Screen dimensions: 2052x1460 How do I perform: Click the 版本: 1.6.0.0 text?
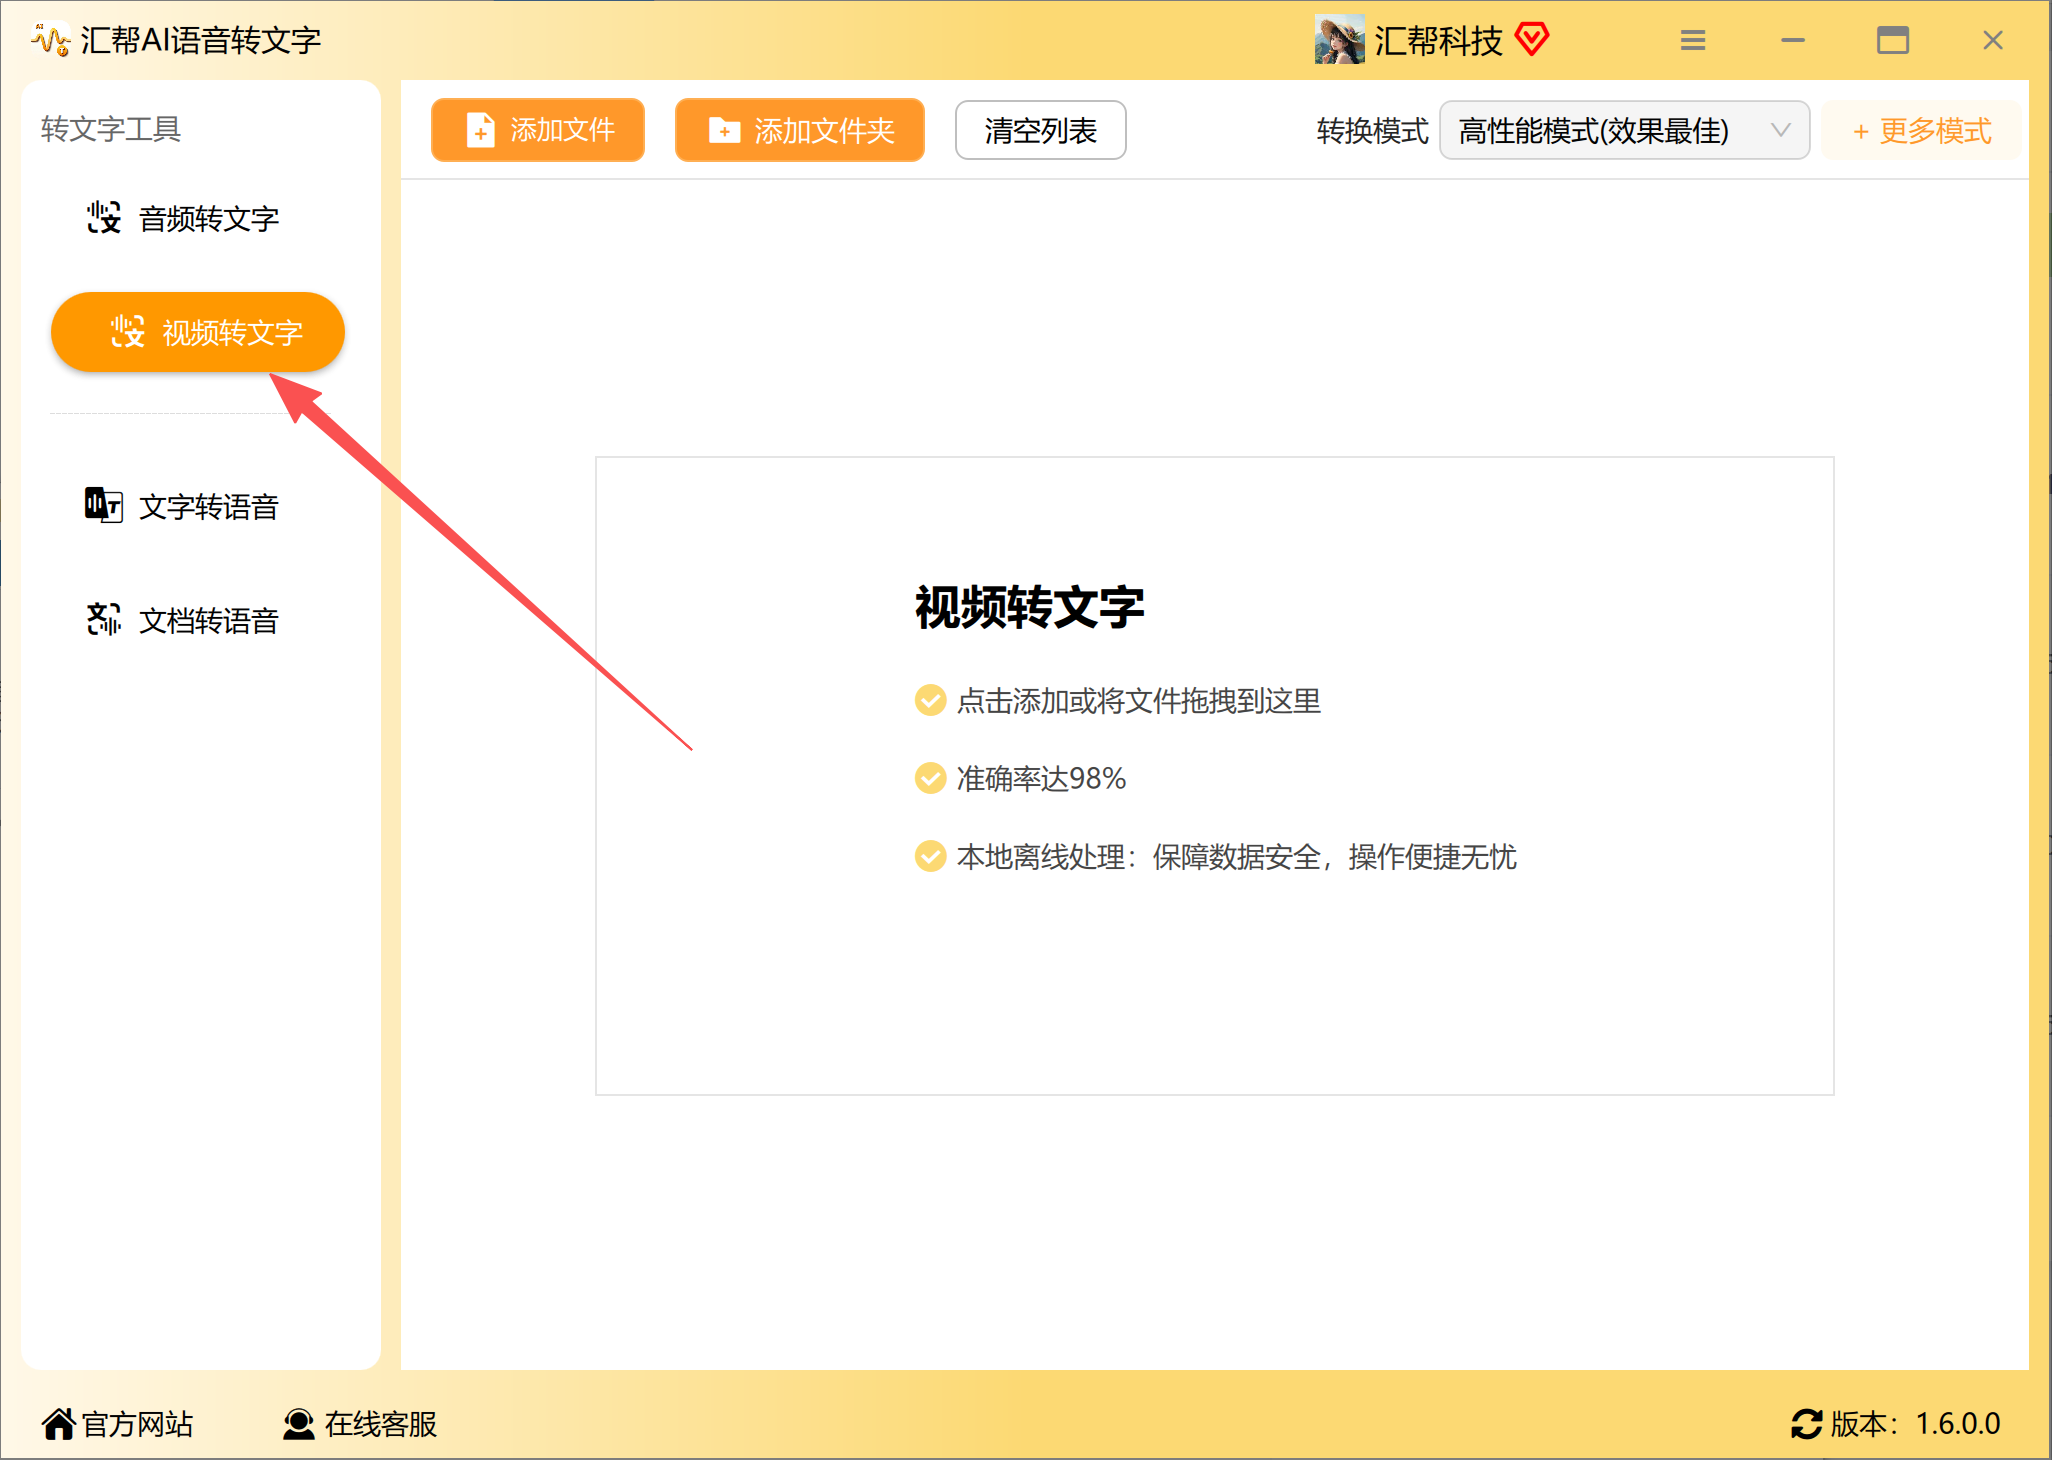(1915, 1424)
